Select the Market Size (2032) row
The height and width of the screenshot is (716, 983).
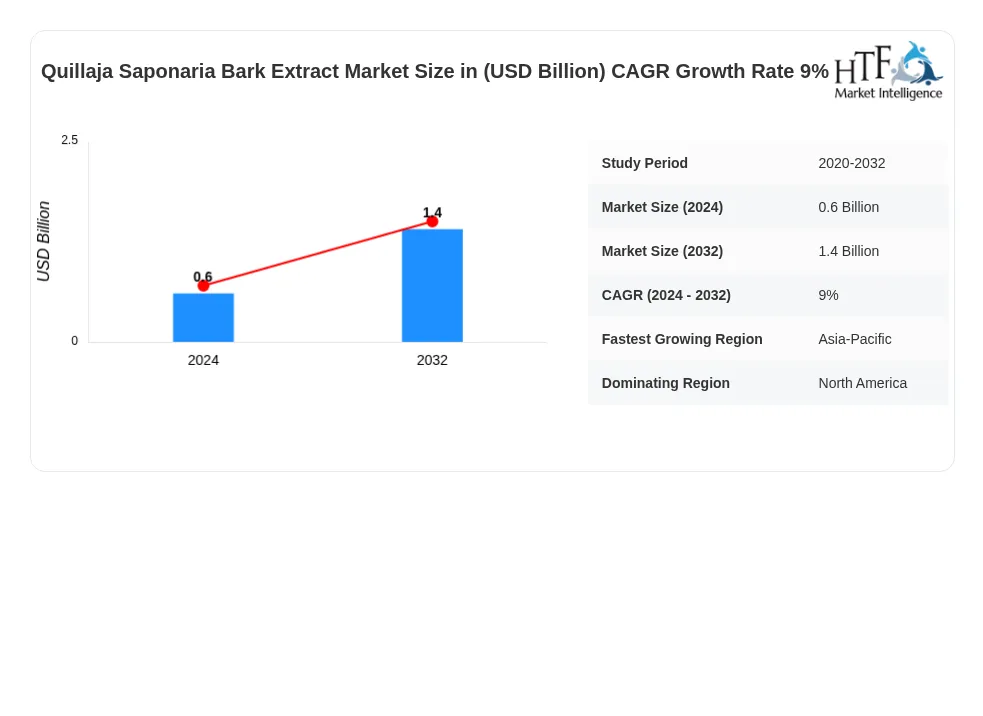(768, 251)
